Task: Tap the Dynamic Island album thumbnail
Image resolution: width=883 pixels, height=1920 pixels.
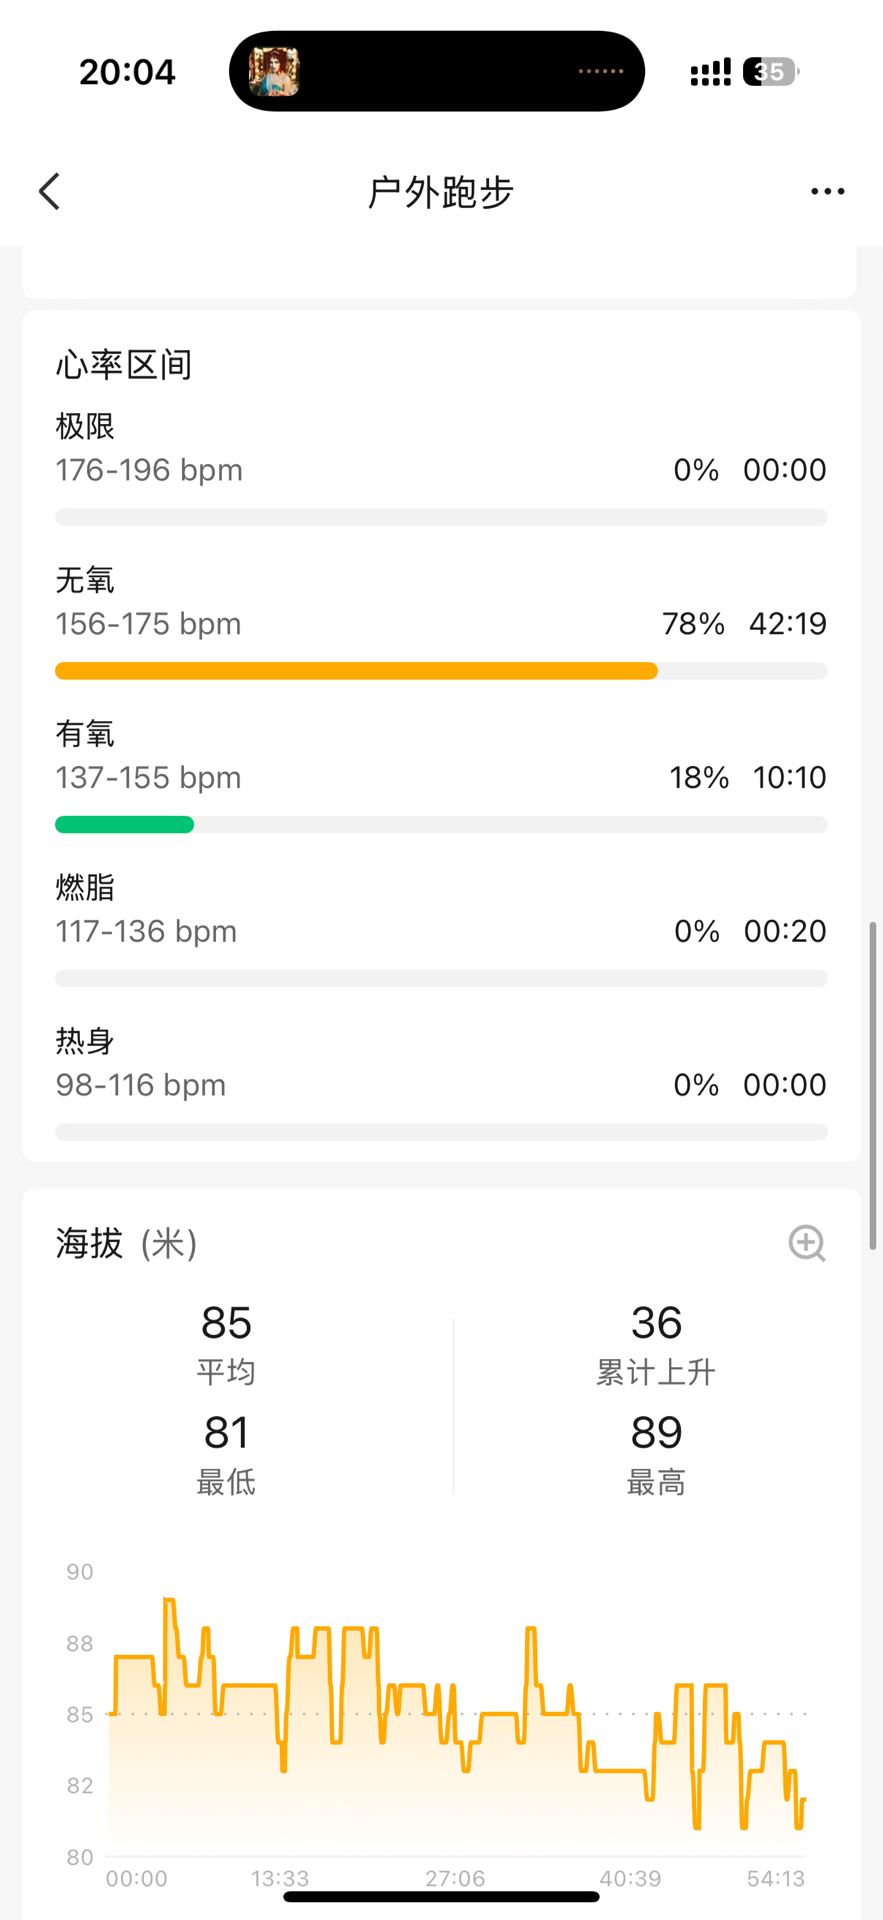Action: pyautogui.click(x=274, y=72)
